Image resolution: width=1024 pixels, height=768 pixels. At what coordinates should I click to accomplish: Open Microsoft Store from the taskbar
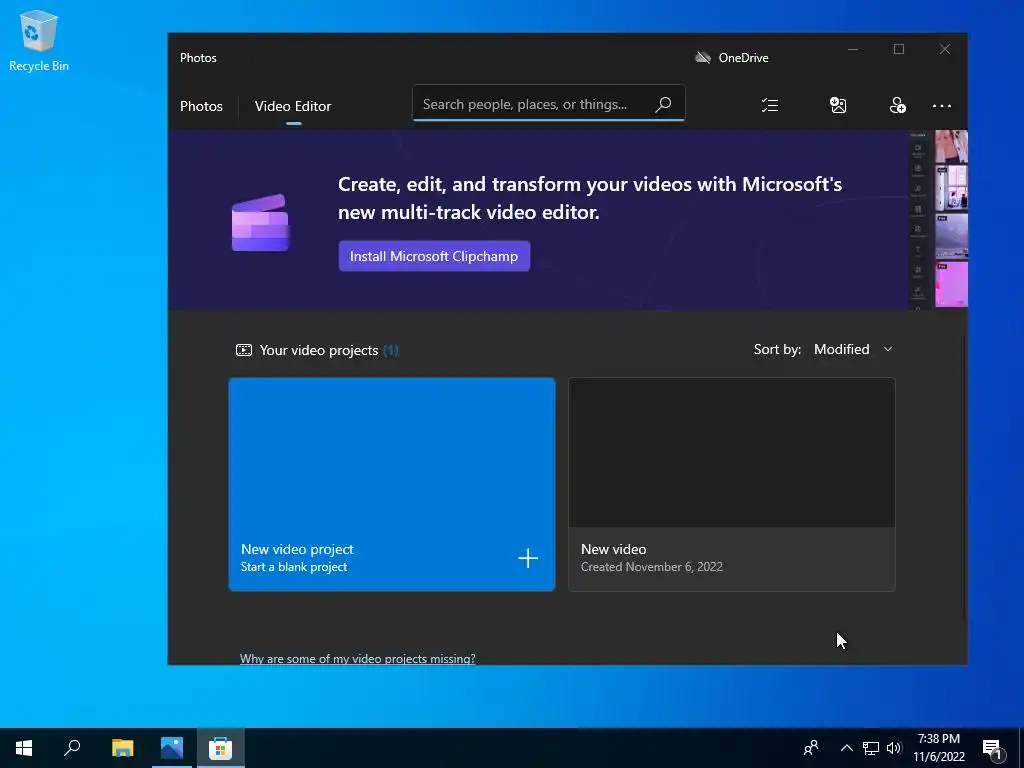(x=221, y=748)
